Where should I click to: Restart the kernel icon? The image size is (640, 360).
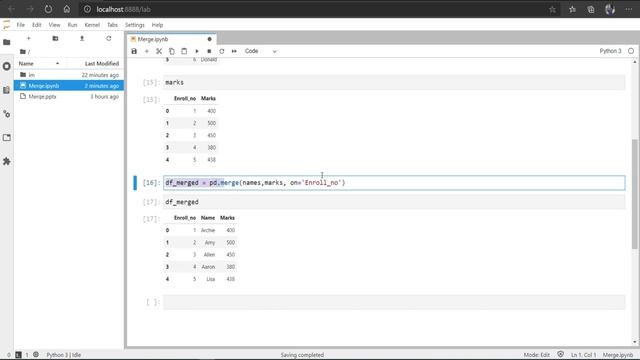[x=222, y=51]
